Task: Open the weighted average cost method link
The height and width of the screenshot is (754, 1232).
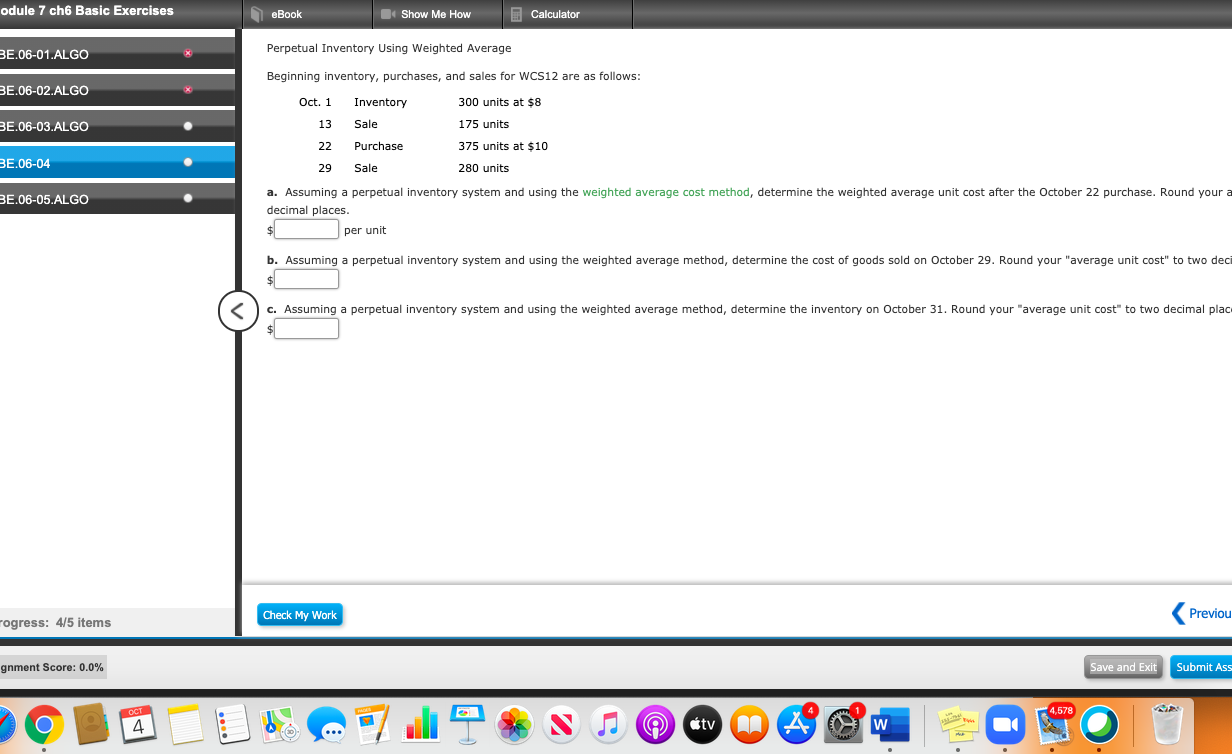Action: (x=666, y=191)
